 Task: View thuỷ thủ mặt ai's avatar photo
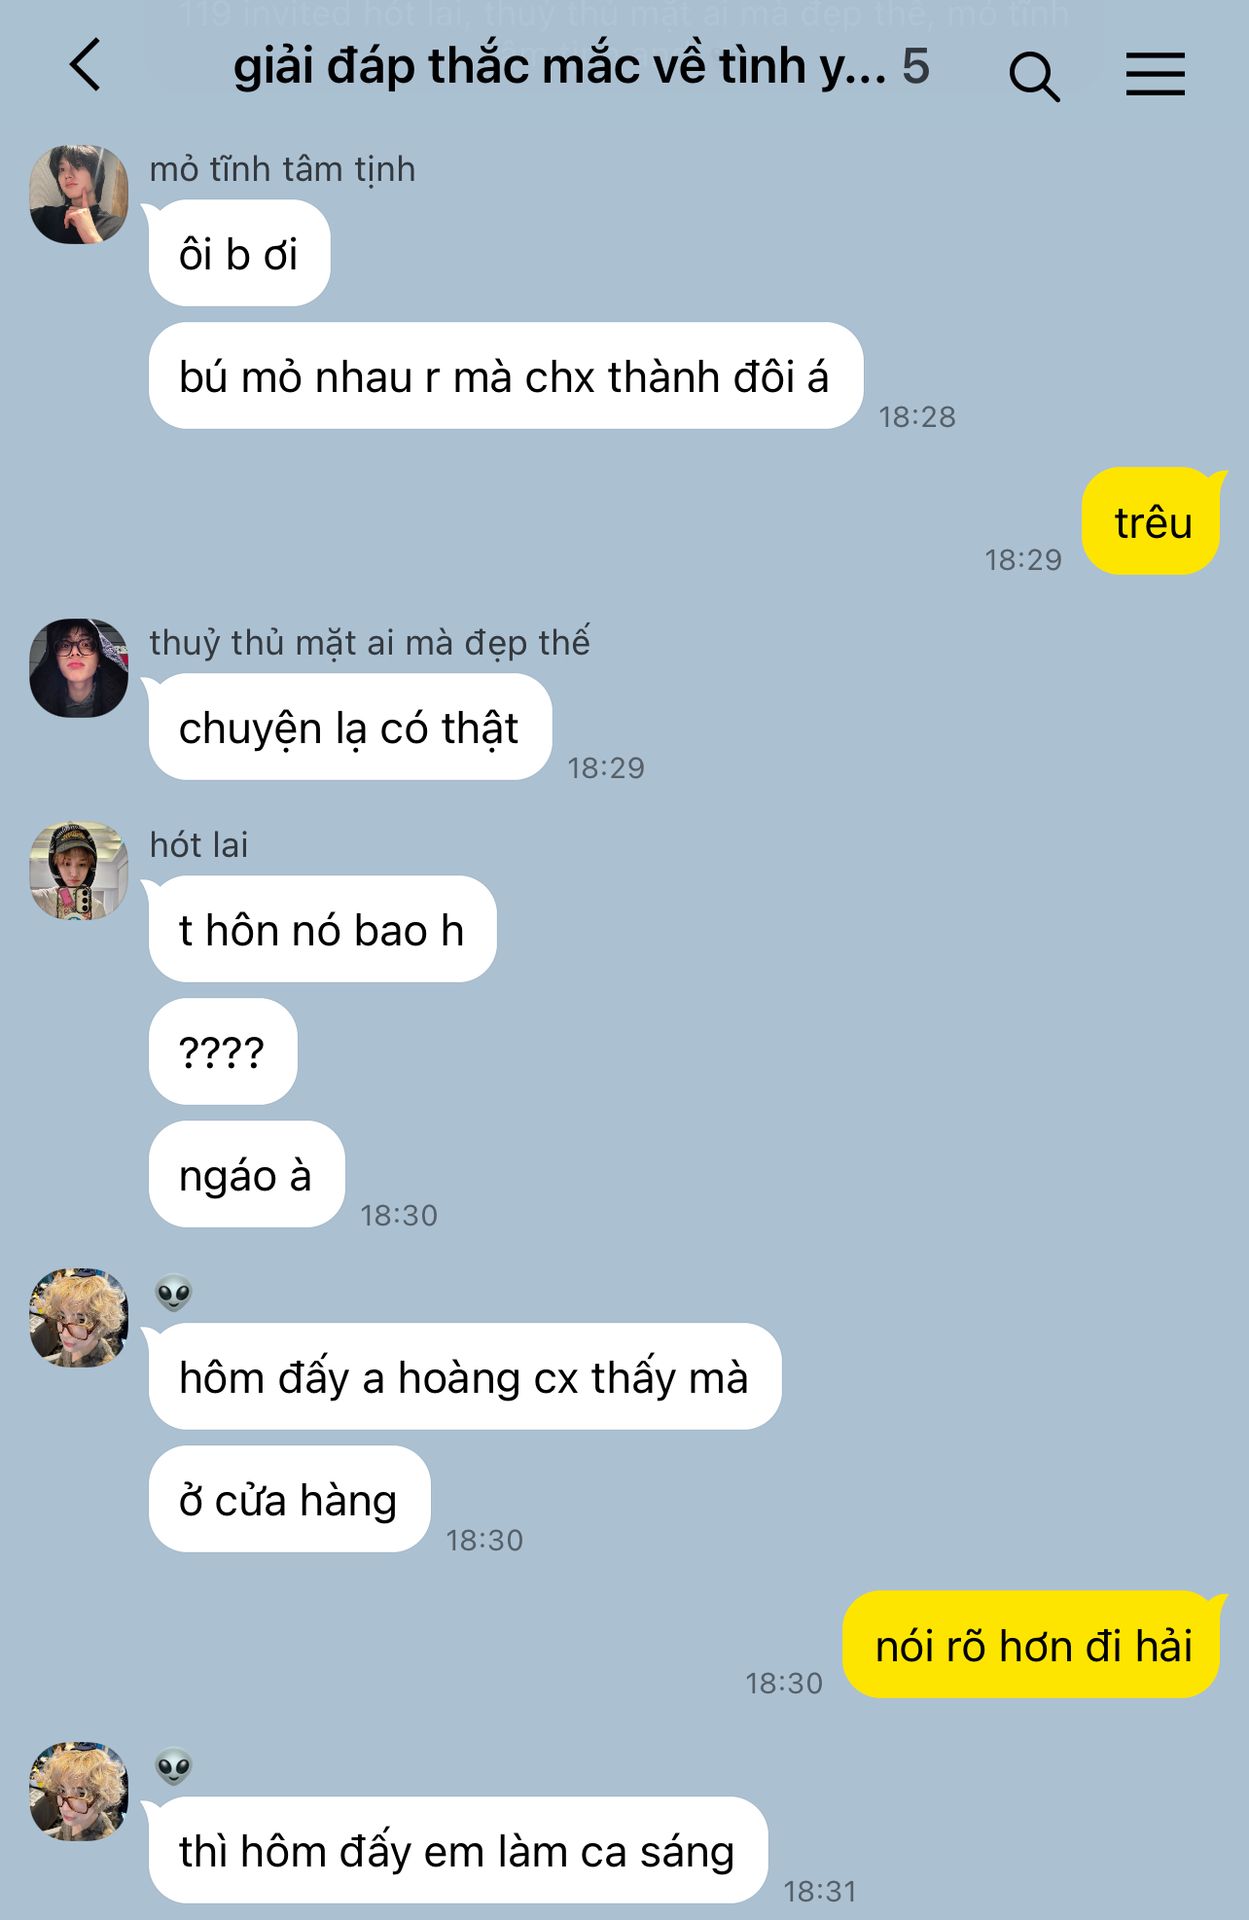[79, 667]
